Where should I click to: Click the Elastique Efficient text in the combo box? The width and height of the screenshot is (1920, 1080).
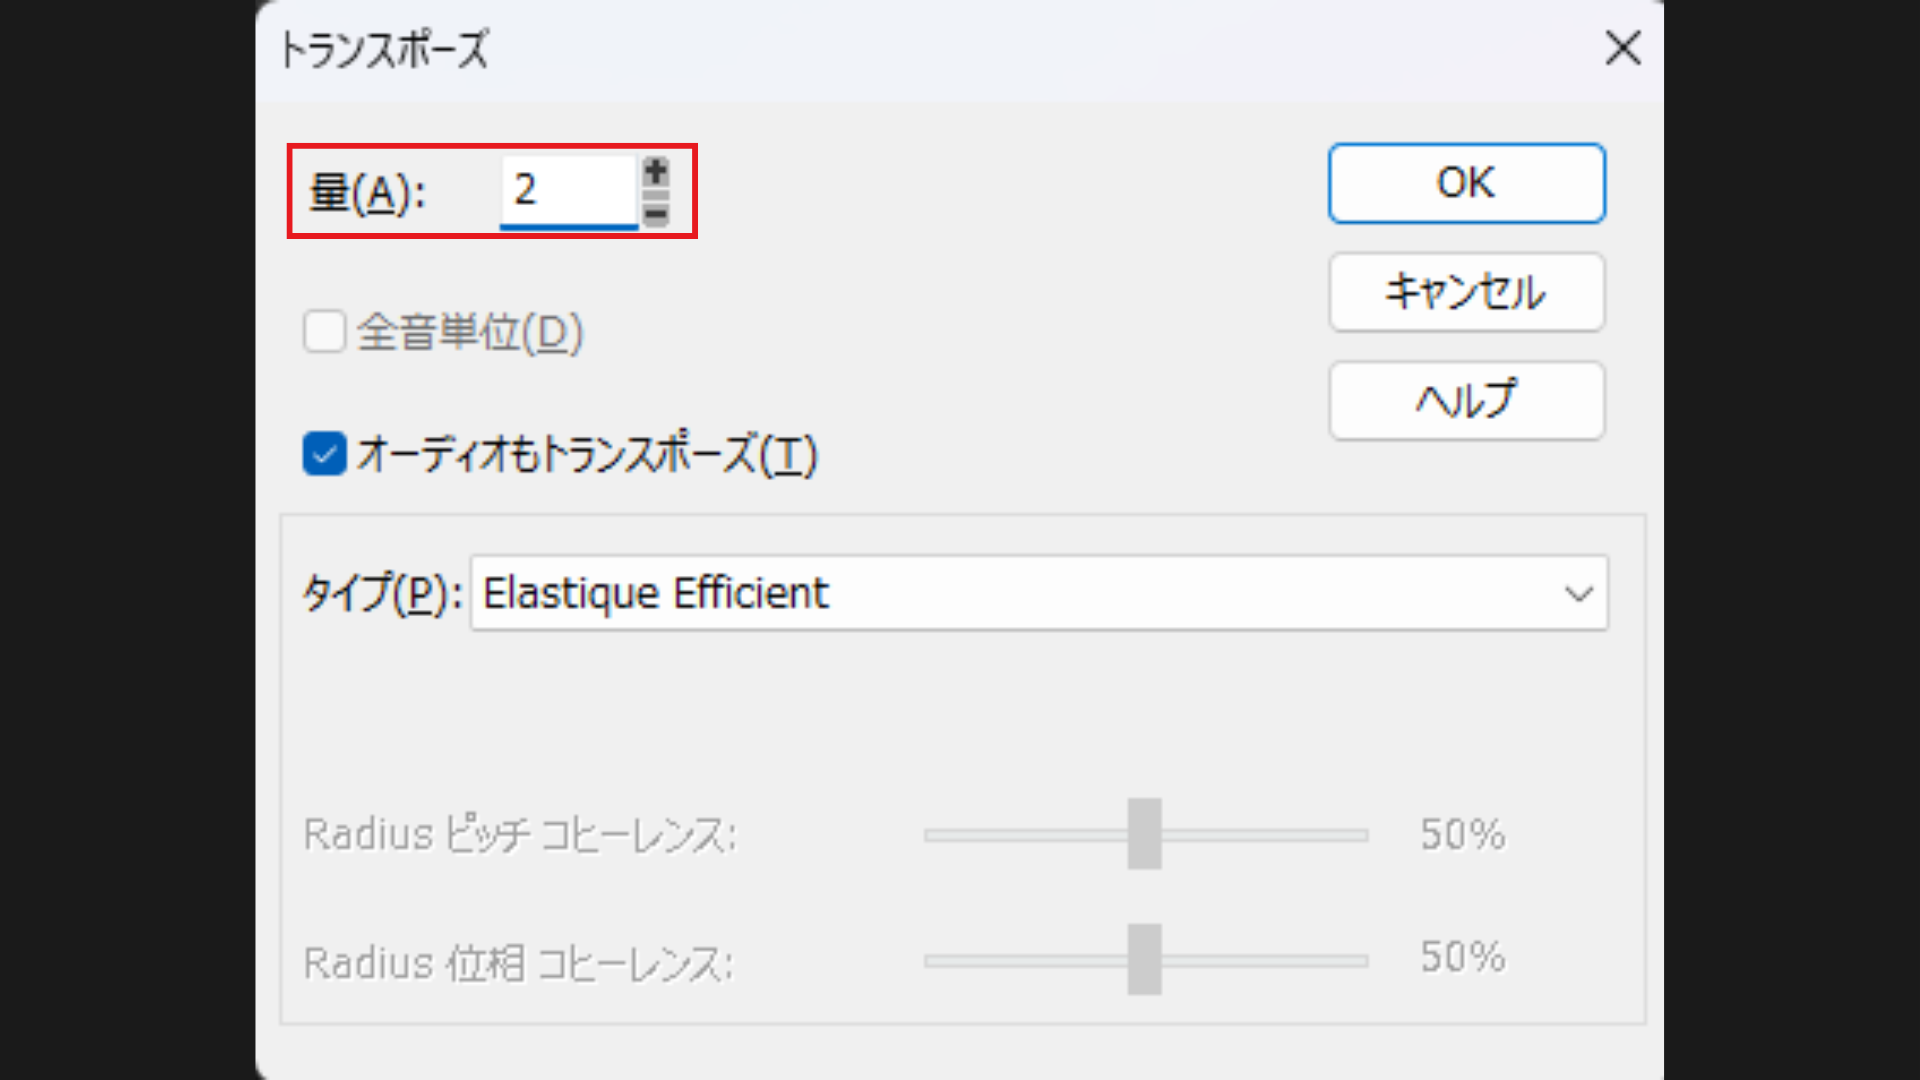(656, 593)
